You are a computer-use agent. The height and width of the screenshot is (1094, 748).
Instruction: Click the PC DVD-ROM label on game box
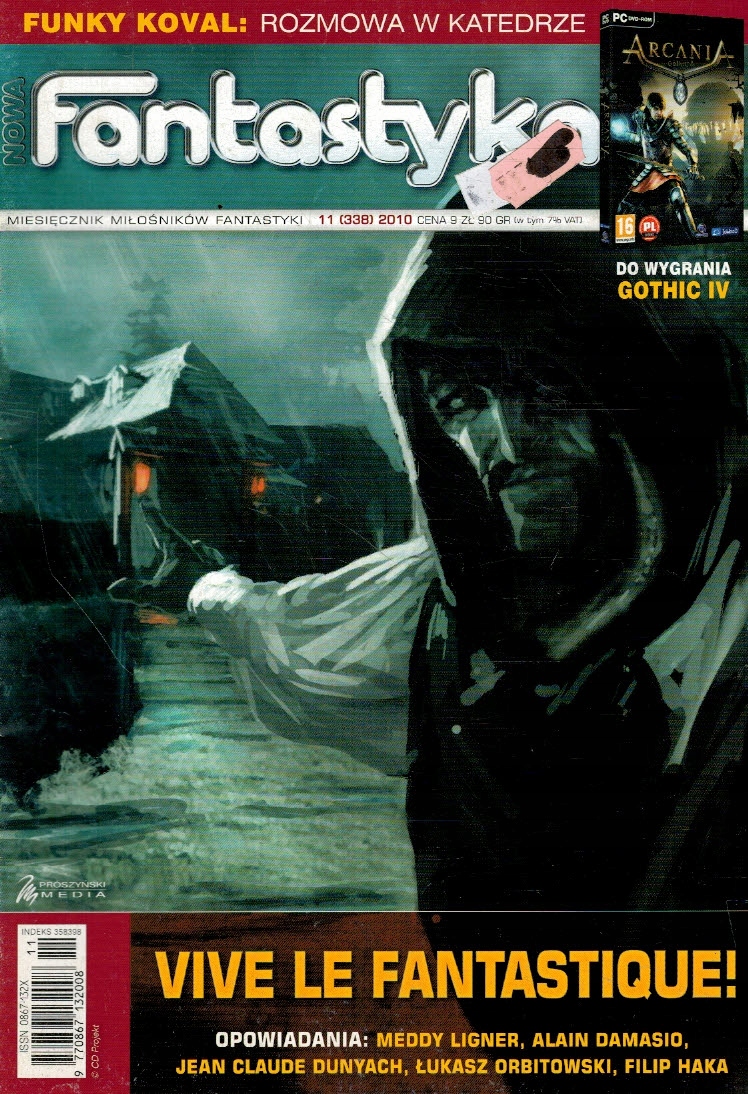pos(632,20)
